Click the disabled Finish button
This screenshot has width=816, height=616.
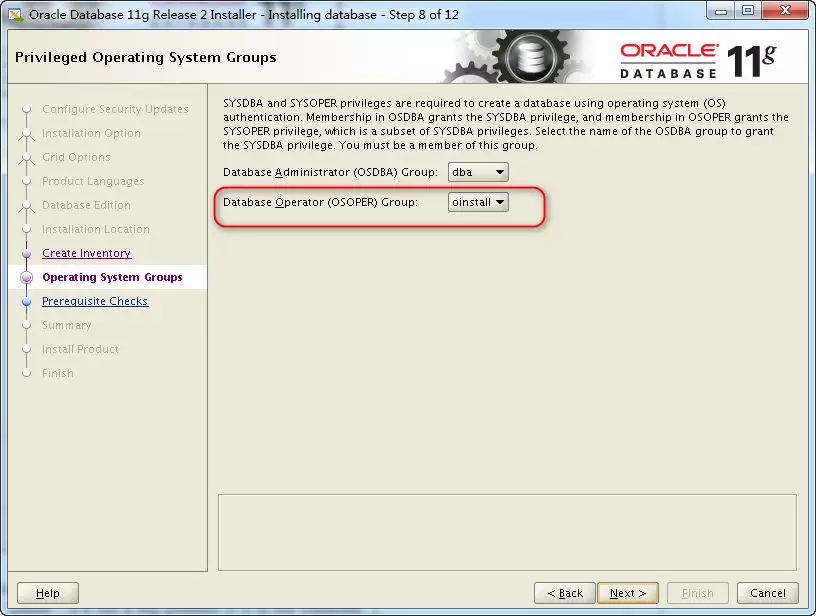coord(697,593)
